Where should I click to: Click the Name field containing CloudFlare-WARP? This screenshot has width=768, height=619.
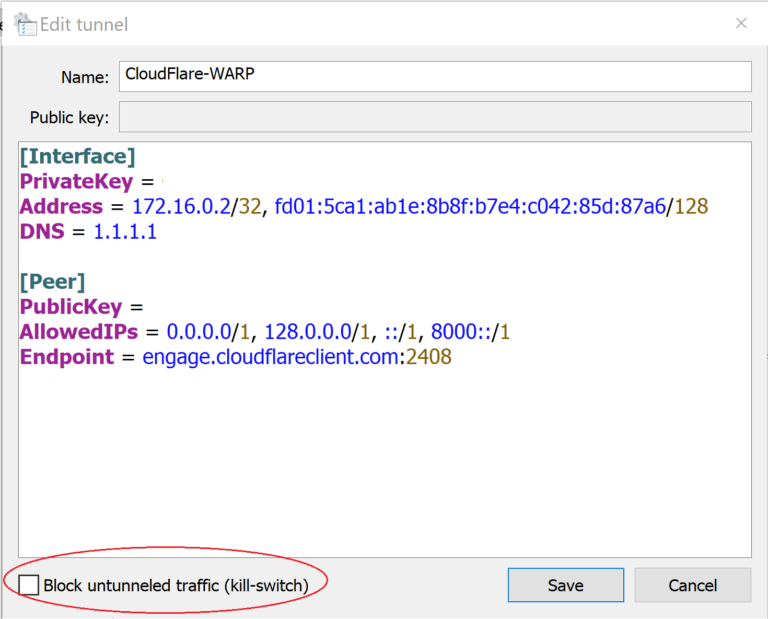tap(435, 75)
